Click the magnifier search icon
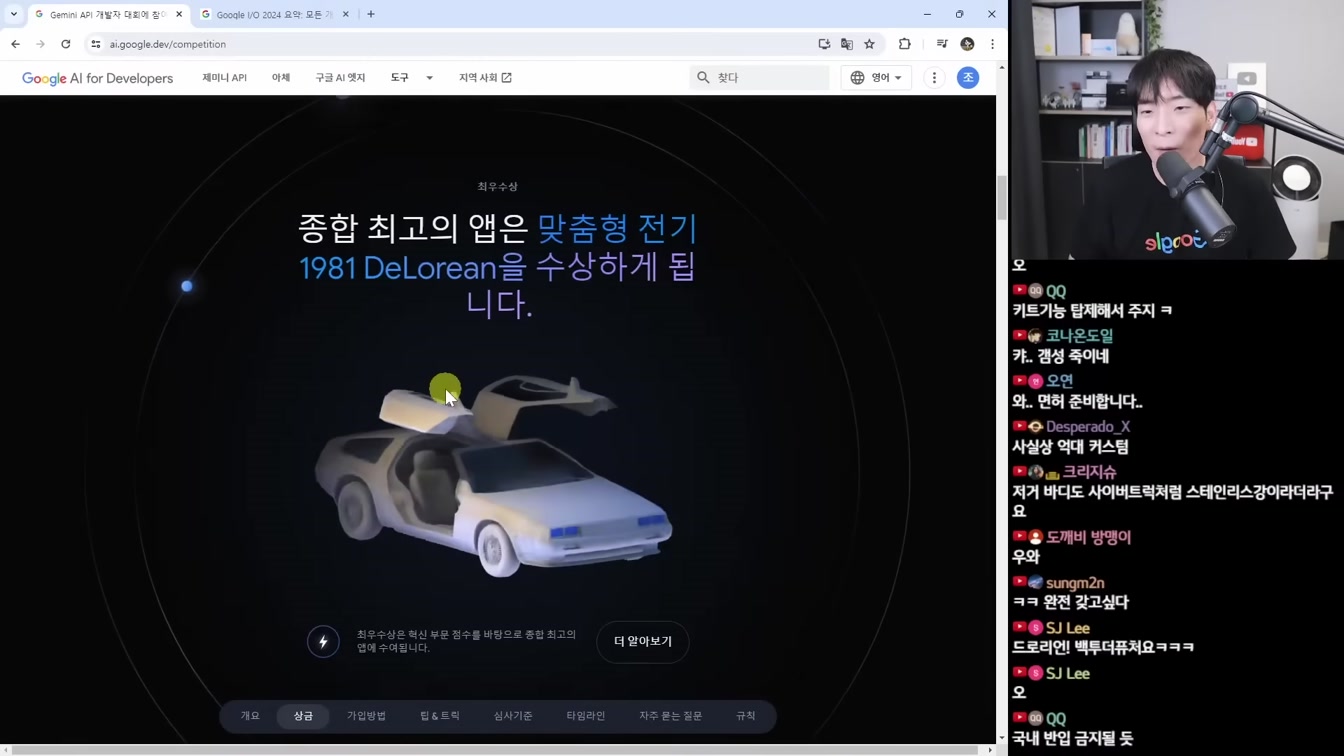 coord(703,77)
